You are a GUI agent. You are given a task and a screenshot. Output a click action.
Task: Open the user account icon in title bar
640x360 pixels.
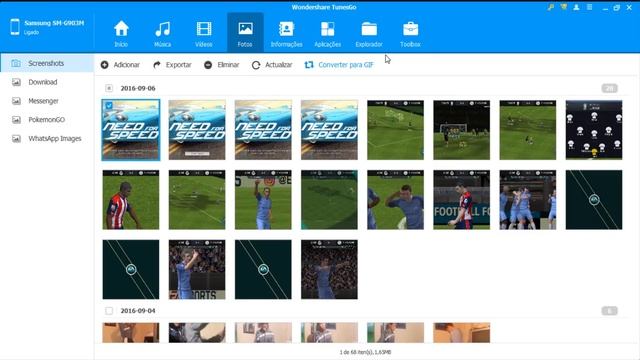pyautogui.click(x=576, y=7)
